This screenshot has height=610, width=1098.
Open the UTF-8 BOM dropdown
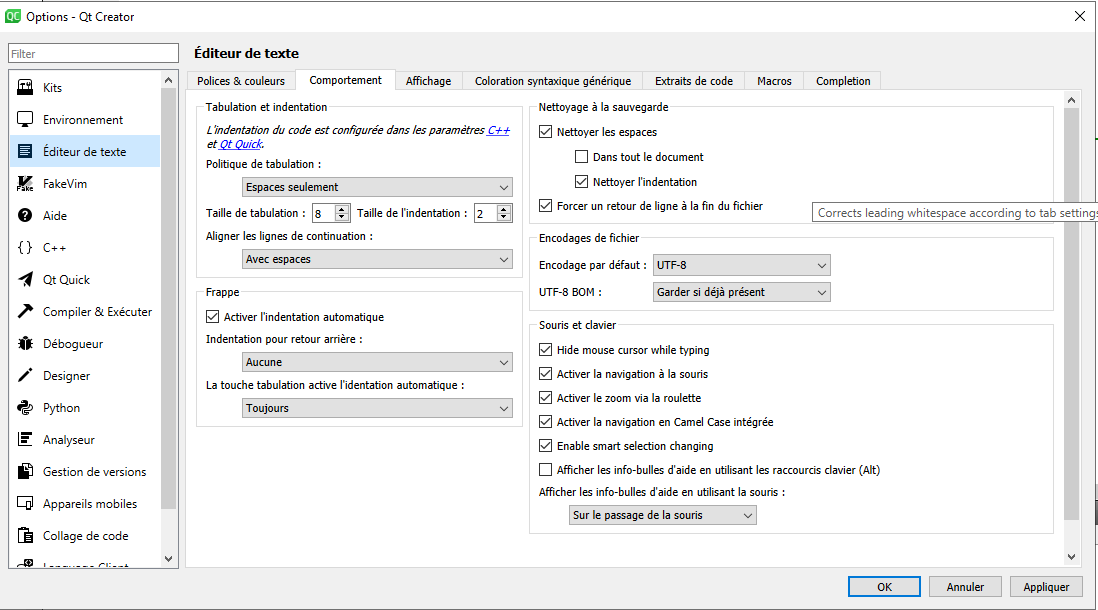741,292
